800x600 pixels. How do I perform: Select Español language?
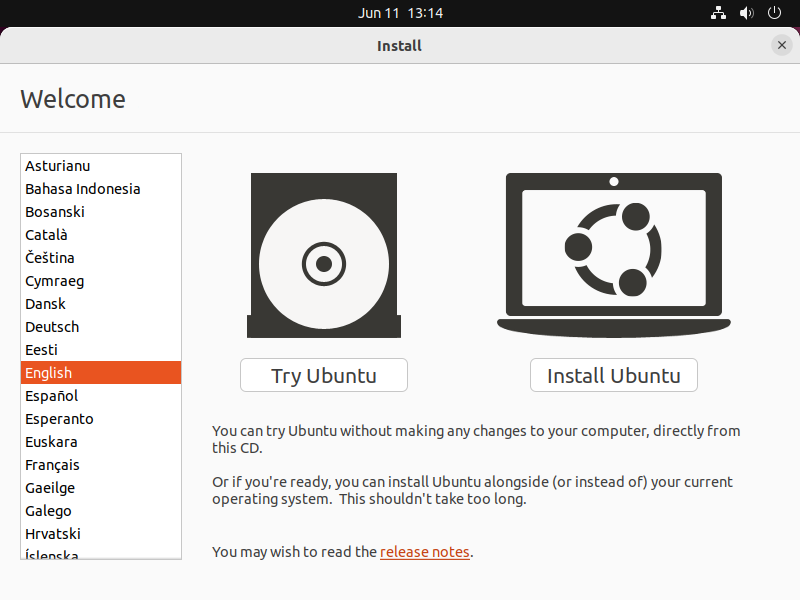point(101,395)
